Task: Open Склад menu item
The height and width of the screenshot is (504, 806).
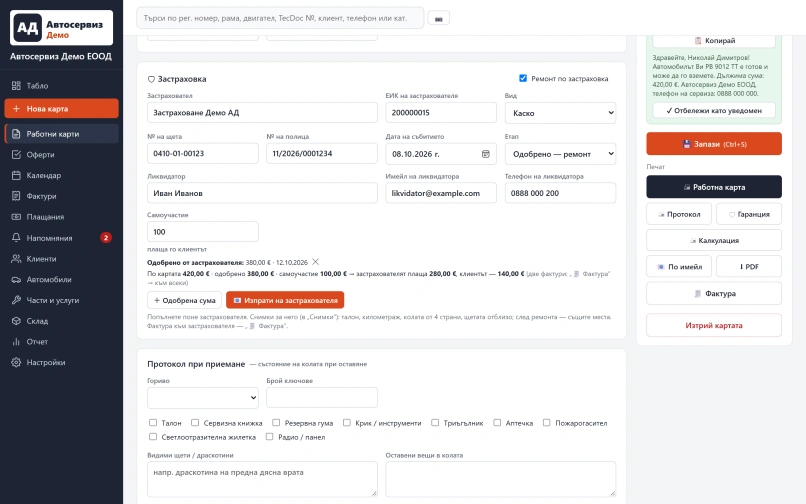Action: click(x=61, y=321)
